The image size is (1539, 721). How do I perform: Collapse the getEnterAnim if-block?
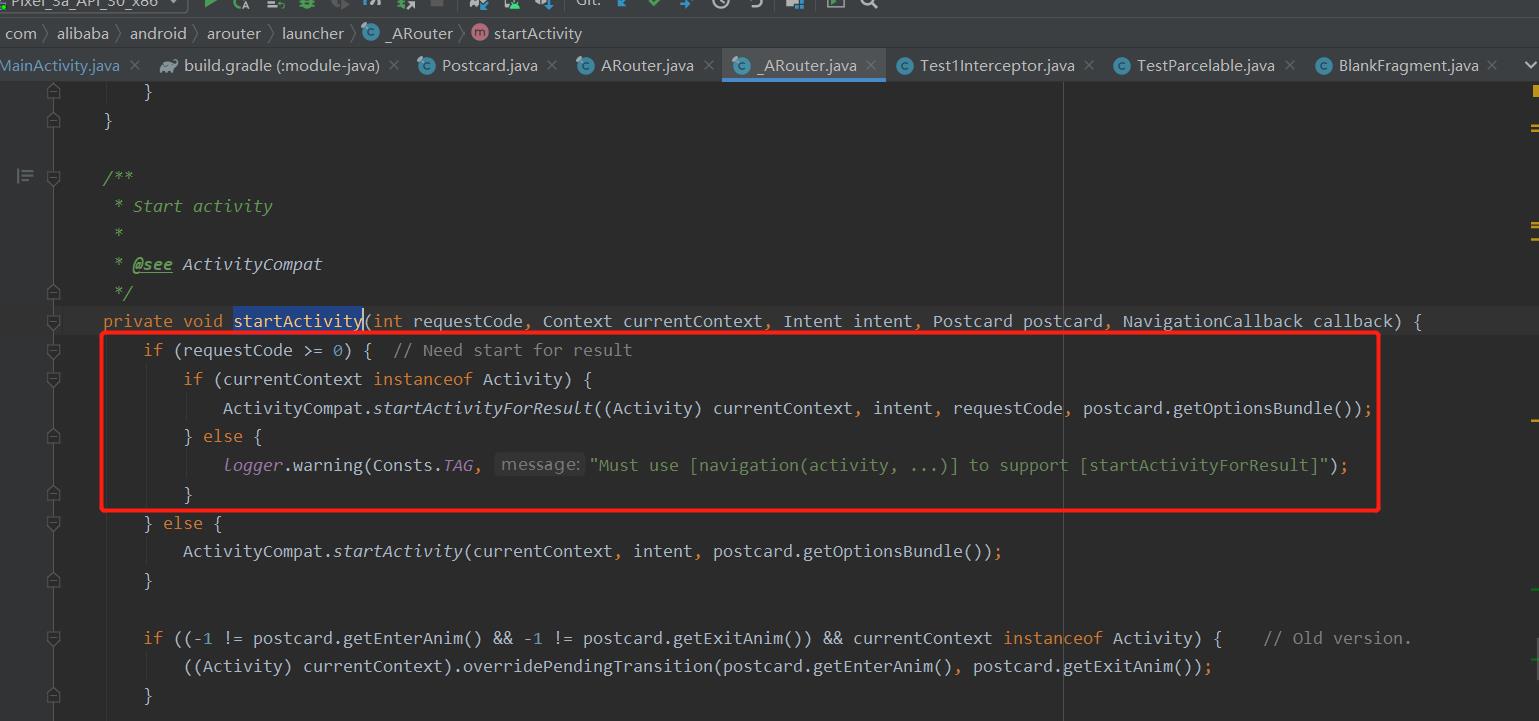coord(54,638)
